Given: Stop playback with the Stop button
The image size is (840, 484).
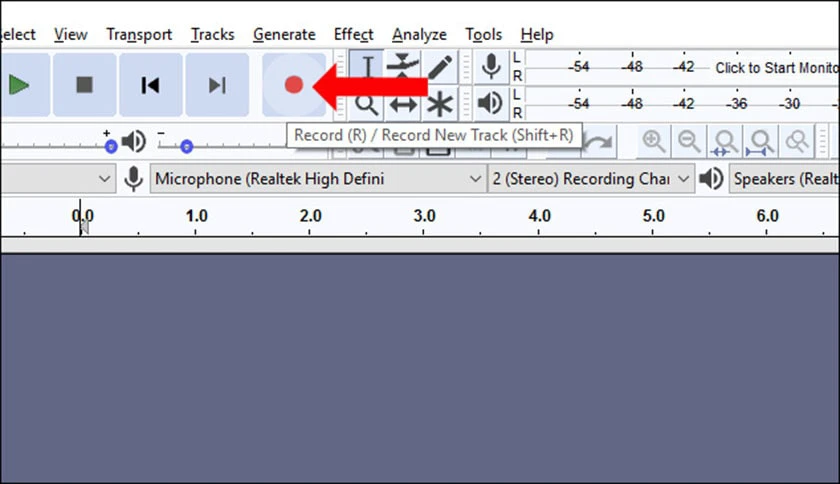Looking at the screenshot, I should tap(85, 85).
